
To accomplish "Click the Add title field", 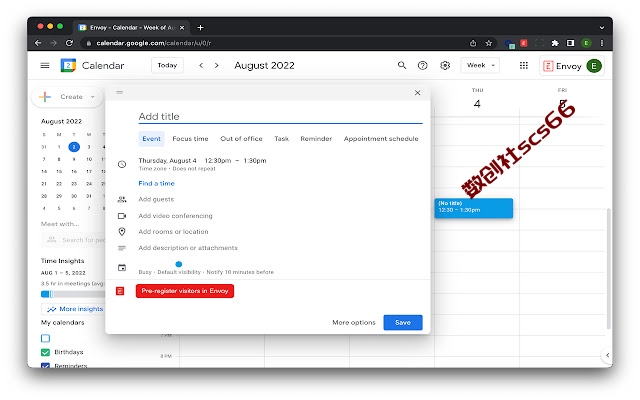I will [280, 117].
